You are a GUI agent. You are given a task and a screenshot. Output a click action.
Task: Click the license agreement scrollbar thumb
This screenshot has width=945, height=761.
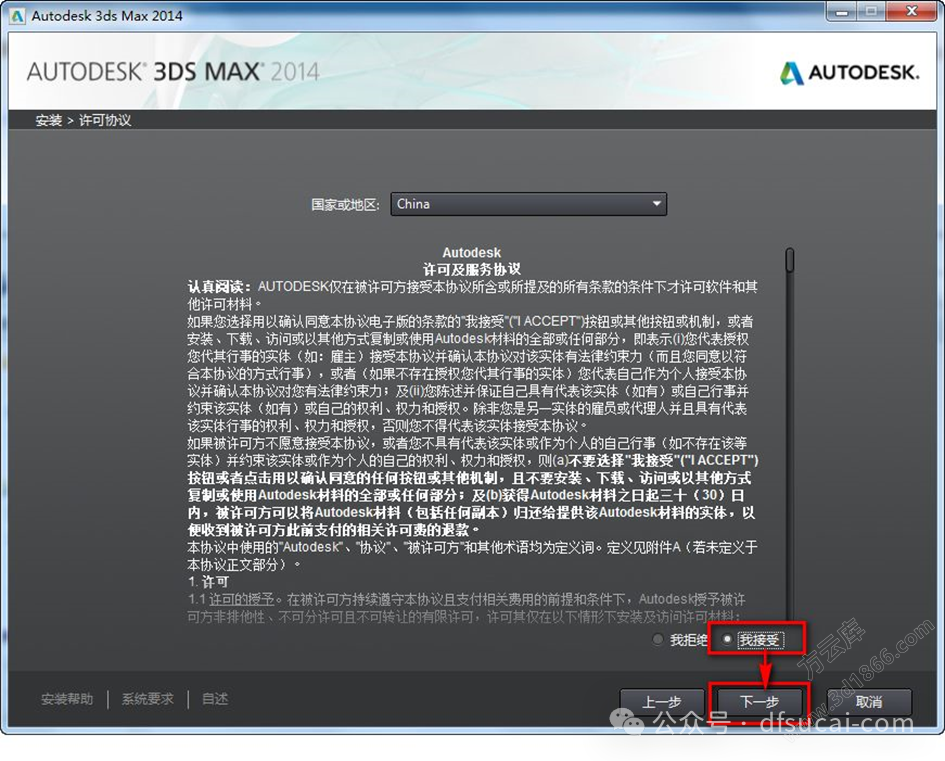tap(790, 260)
